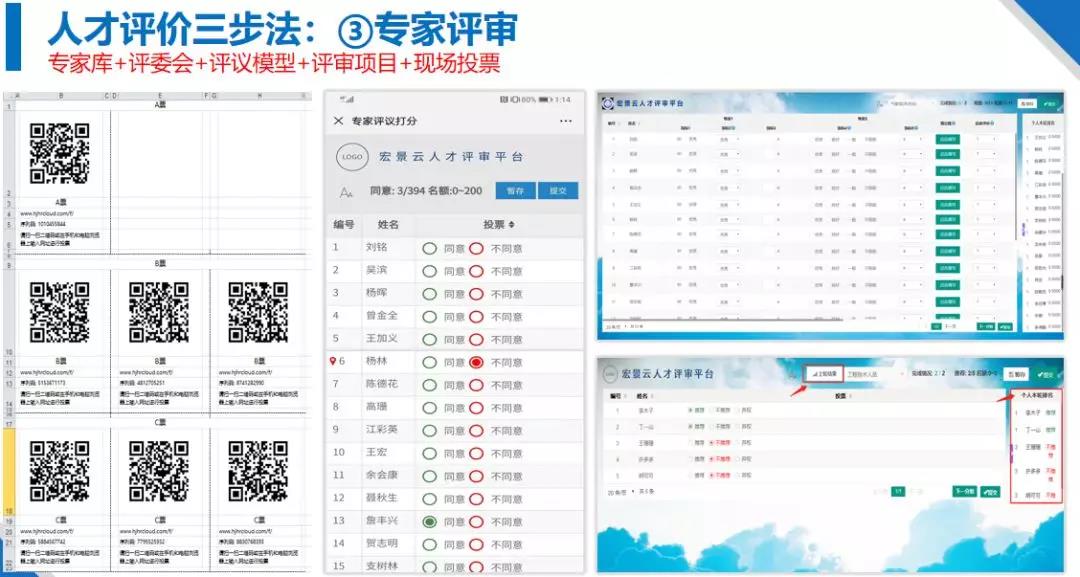
Task: Select 同意 for 余会康
Action: (430, 476)
